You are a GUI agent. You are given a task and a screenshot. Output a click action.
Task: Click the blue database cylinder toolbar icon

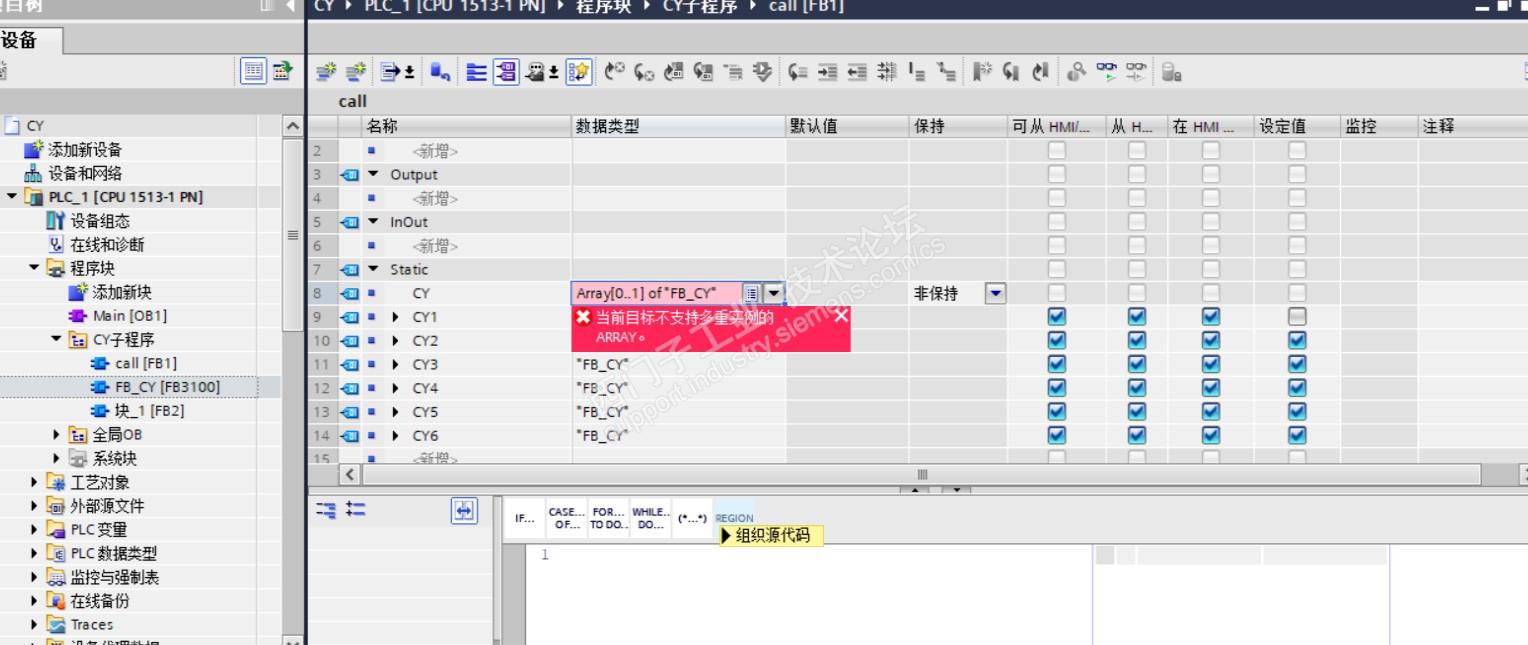pos(439,72)
